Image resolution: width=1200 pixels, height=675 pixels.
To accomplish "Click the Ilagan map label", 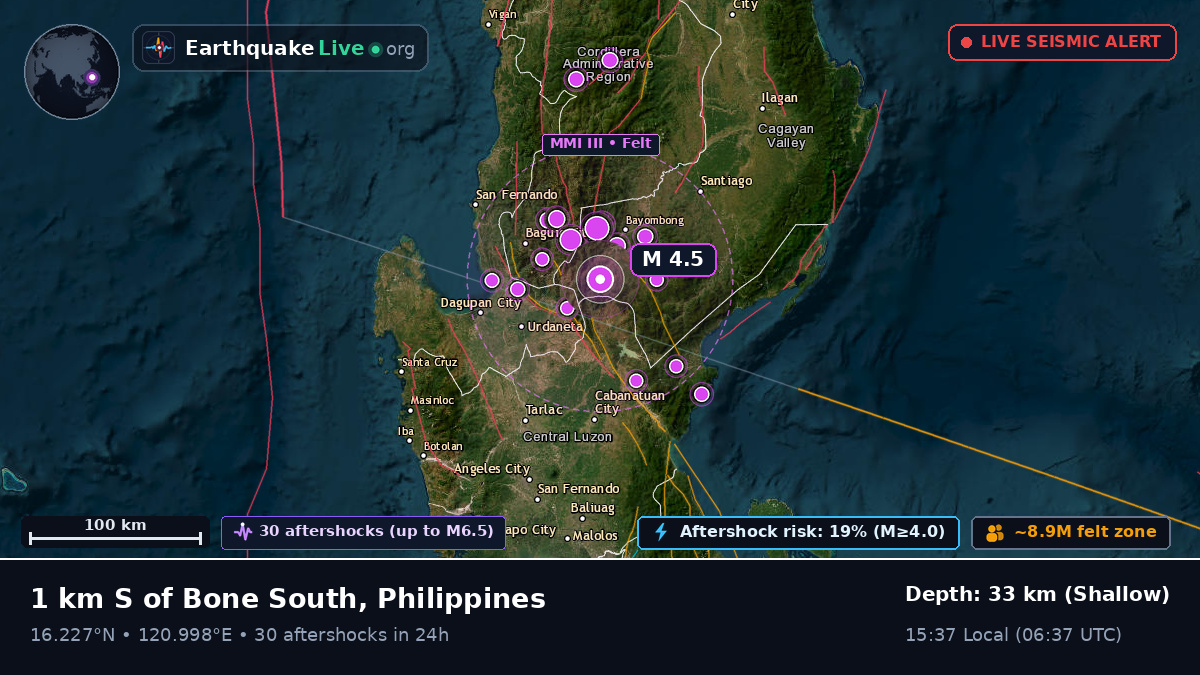I will tap(780, 98).
